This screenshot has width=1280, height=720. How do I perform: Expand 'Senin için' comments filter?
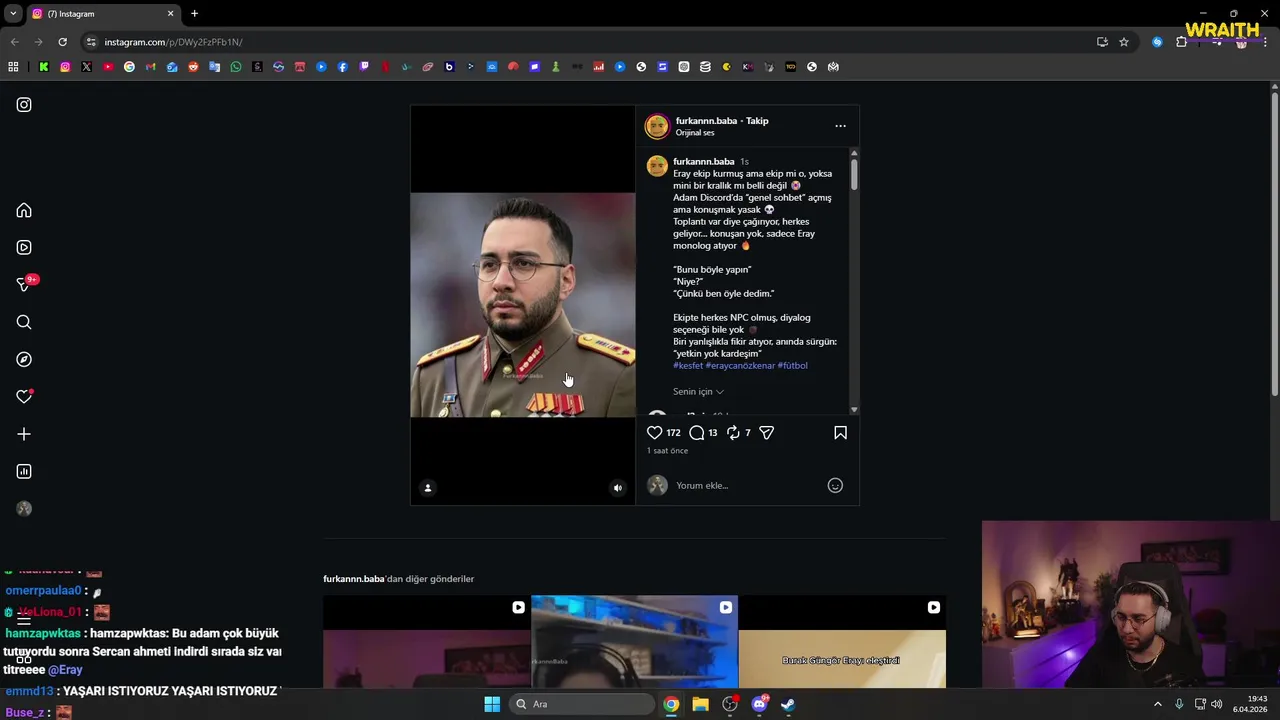(x=698, y=392)
